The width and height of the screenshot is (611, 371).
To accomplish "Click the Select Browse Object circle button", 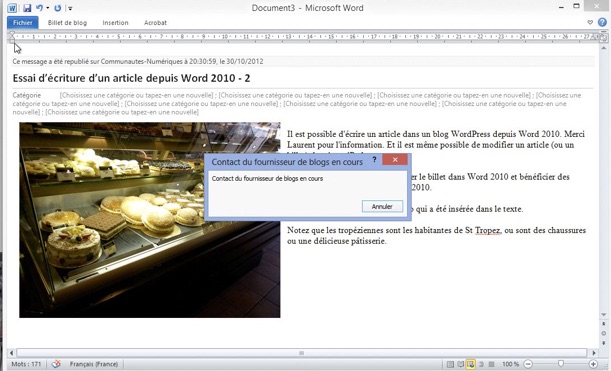I will (x=604, y=333).
